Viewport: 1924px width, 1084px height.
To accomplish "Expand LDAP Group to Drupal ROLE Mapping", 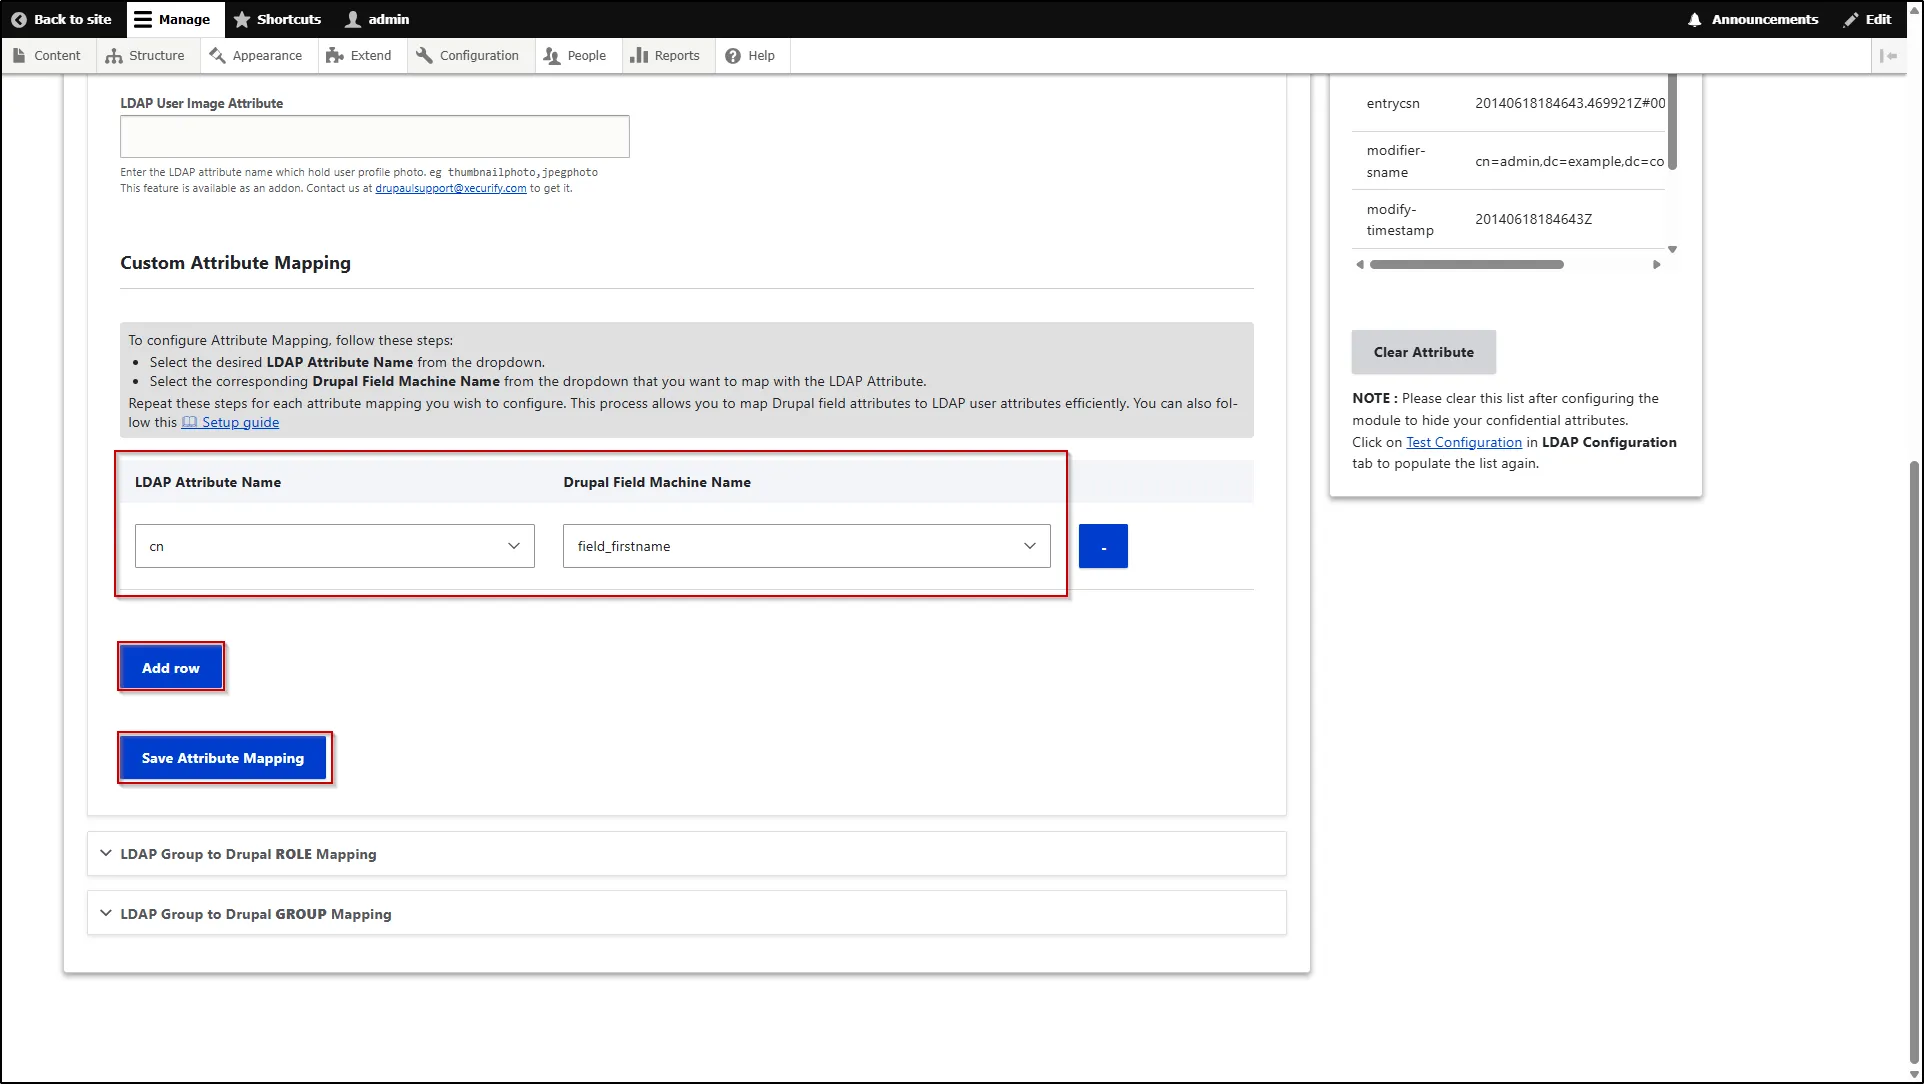I will pyautogui.click(x=247, y=854).
